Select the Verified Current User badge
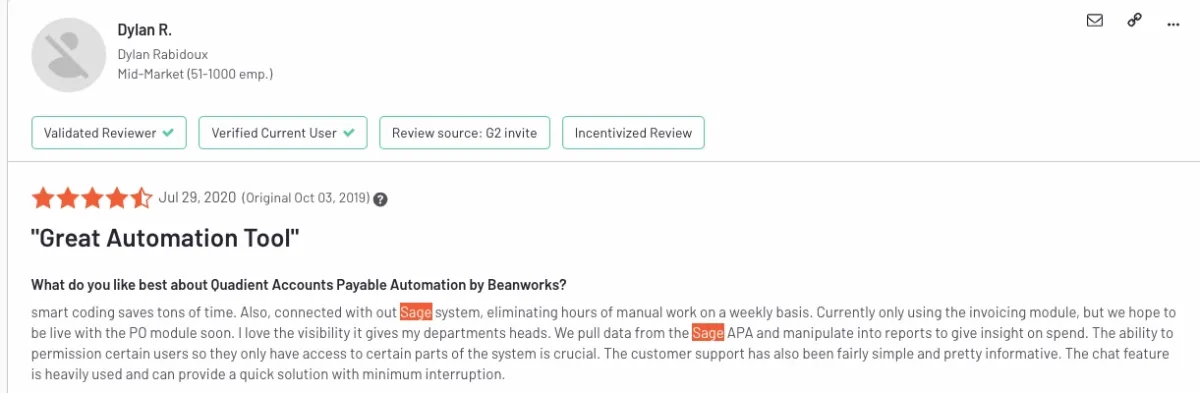 tap(283, 132)
